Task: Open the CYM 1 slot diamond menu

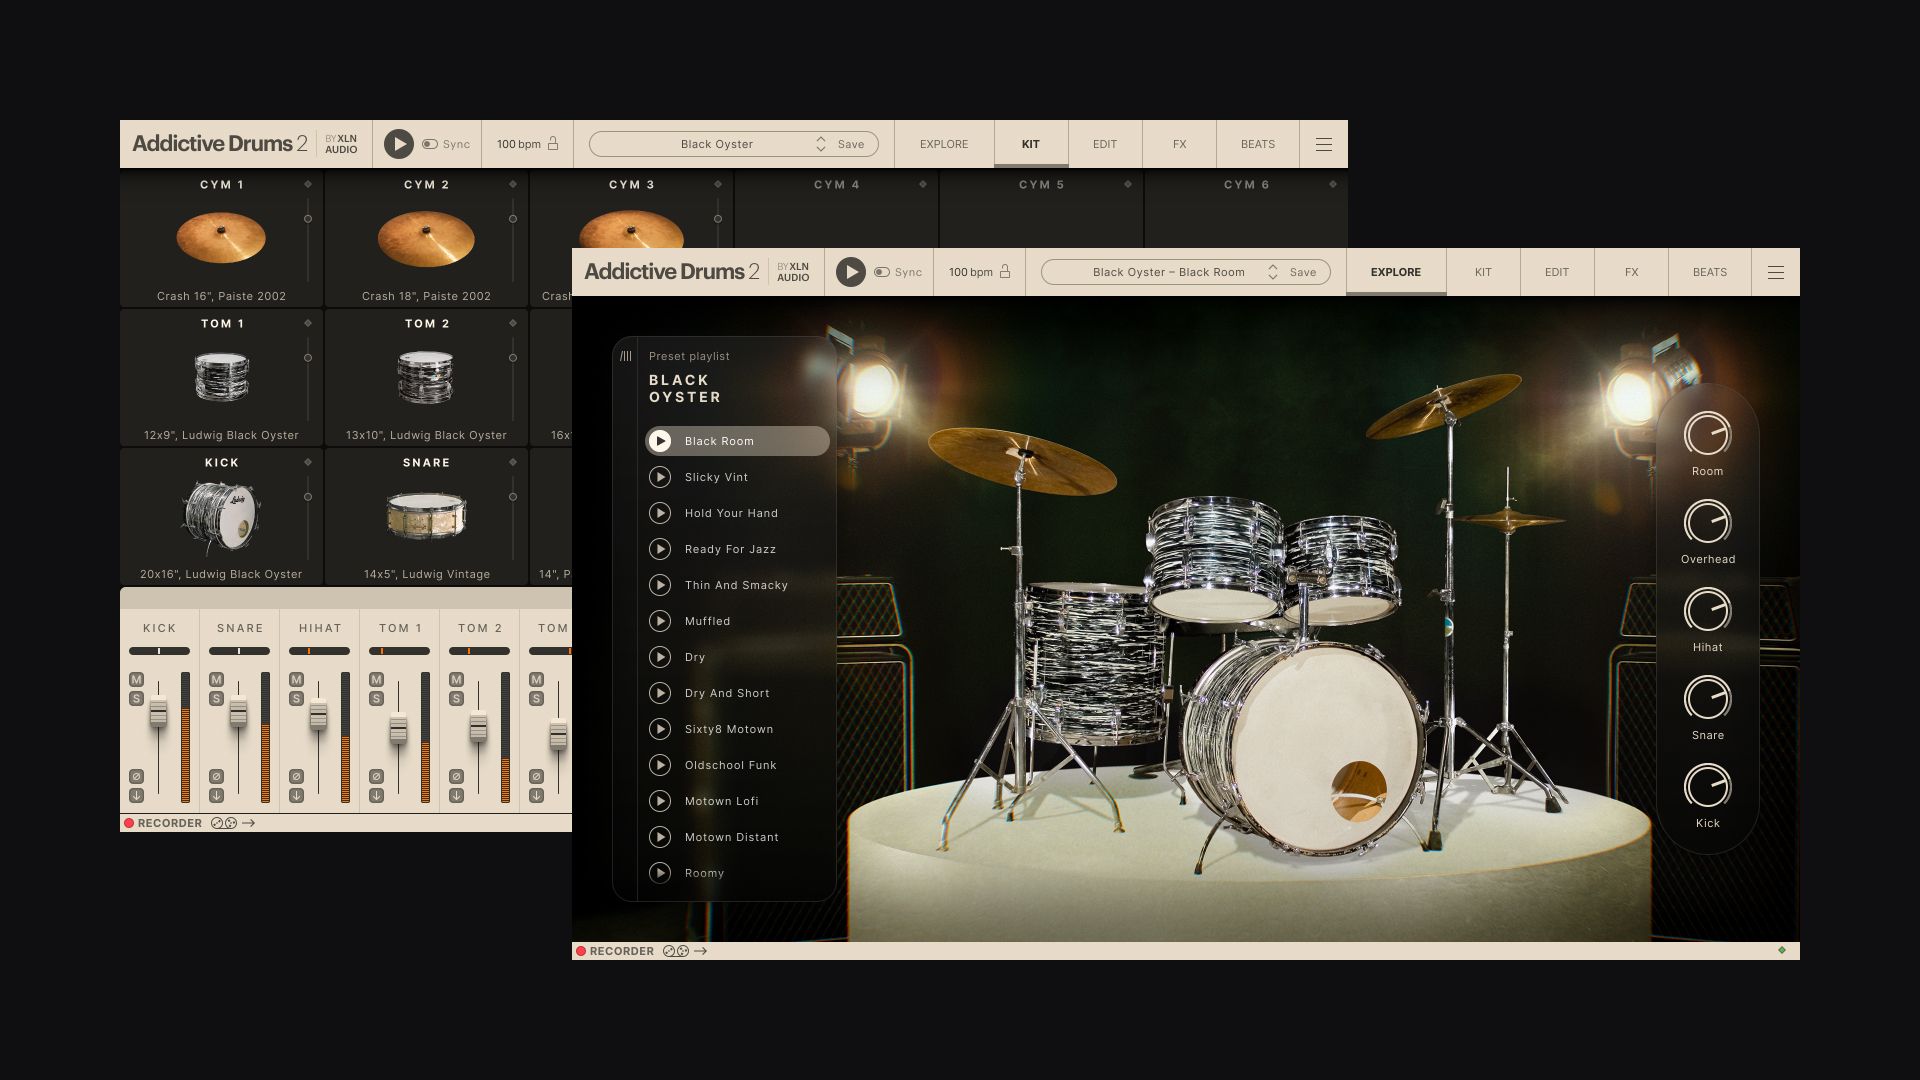Action: tap(308, 184)
